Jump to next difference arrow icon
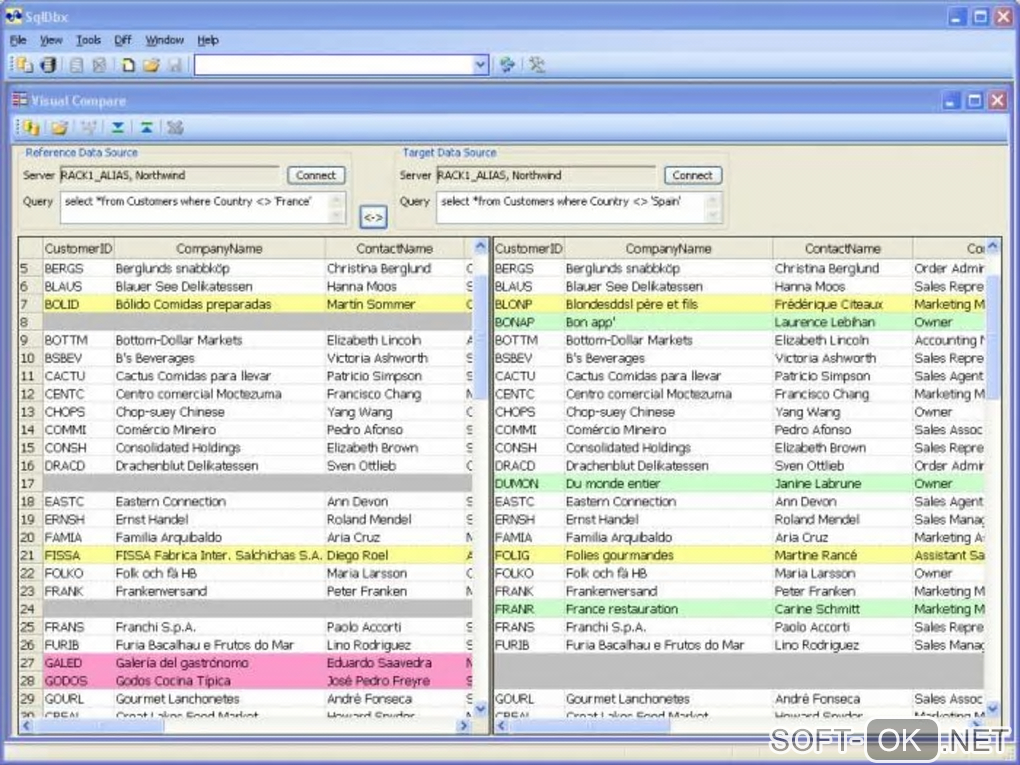This screenshot has width=1020, height=765. coord(118,127)
